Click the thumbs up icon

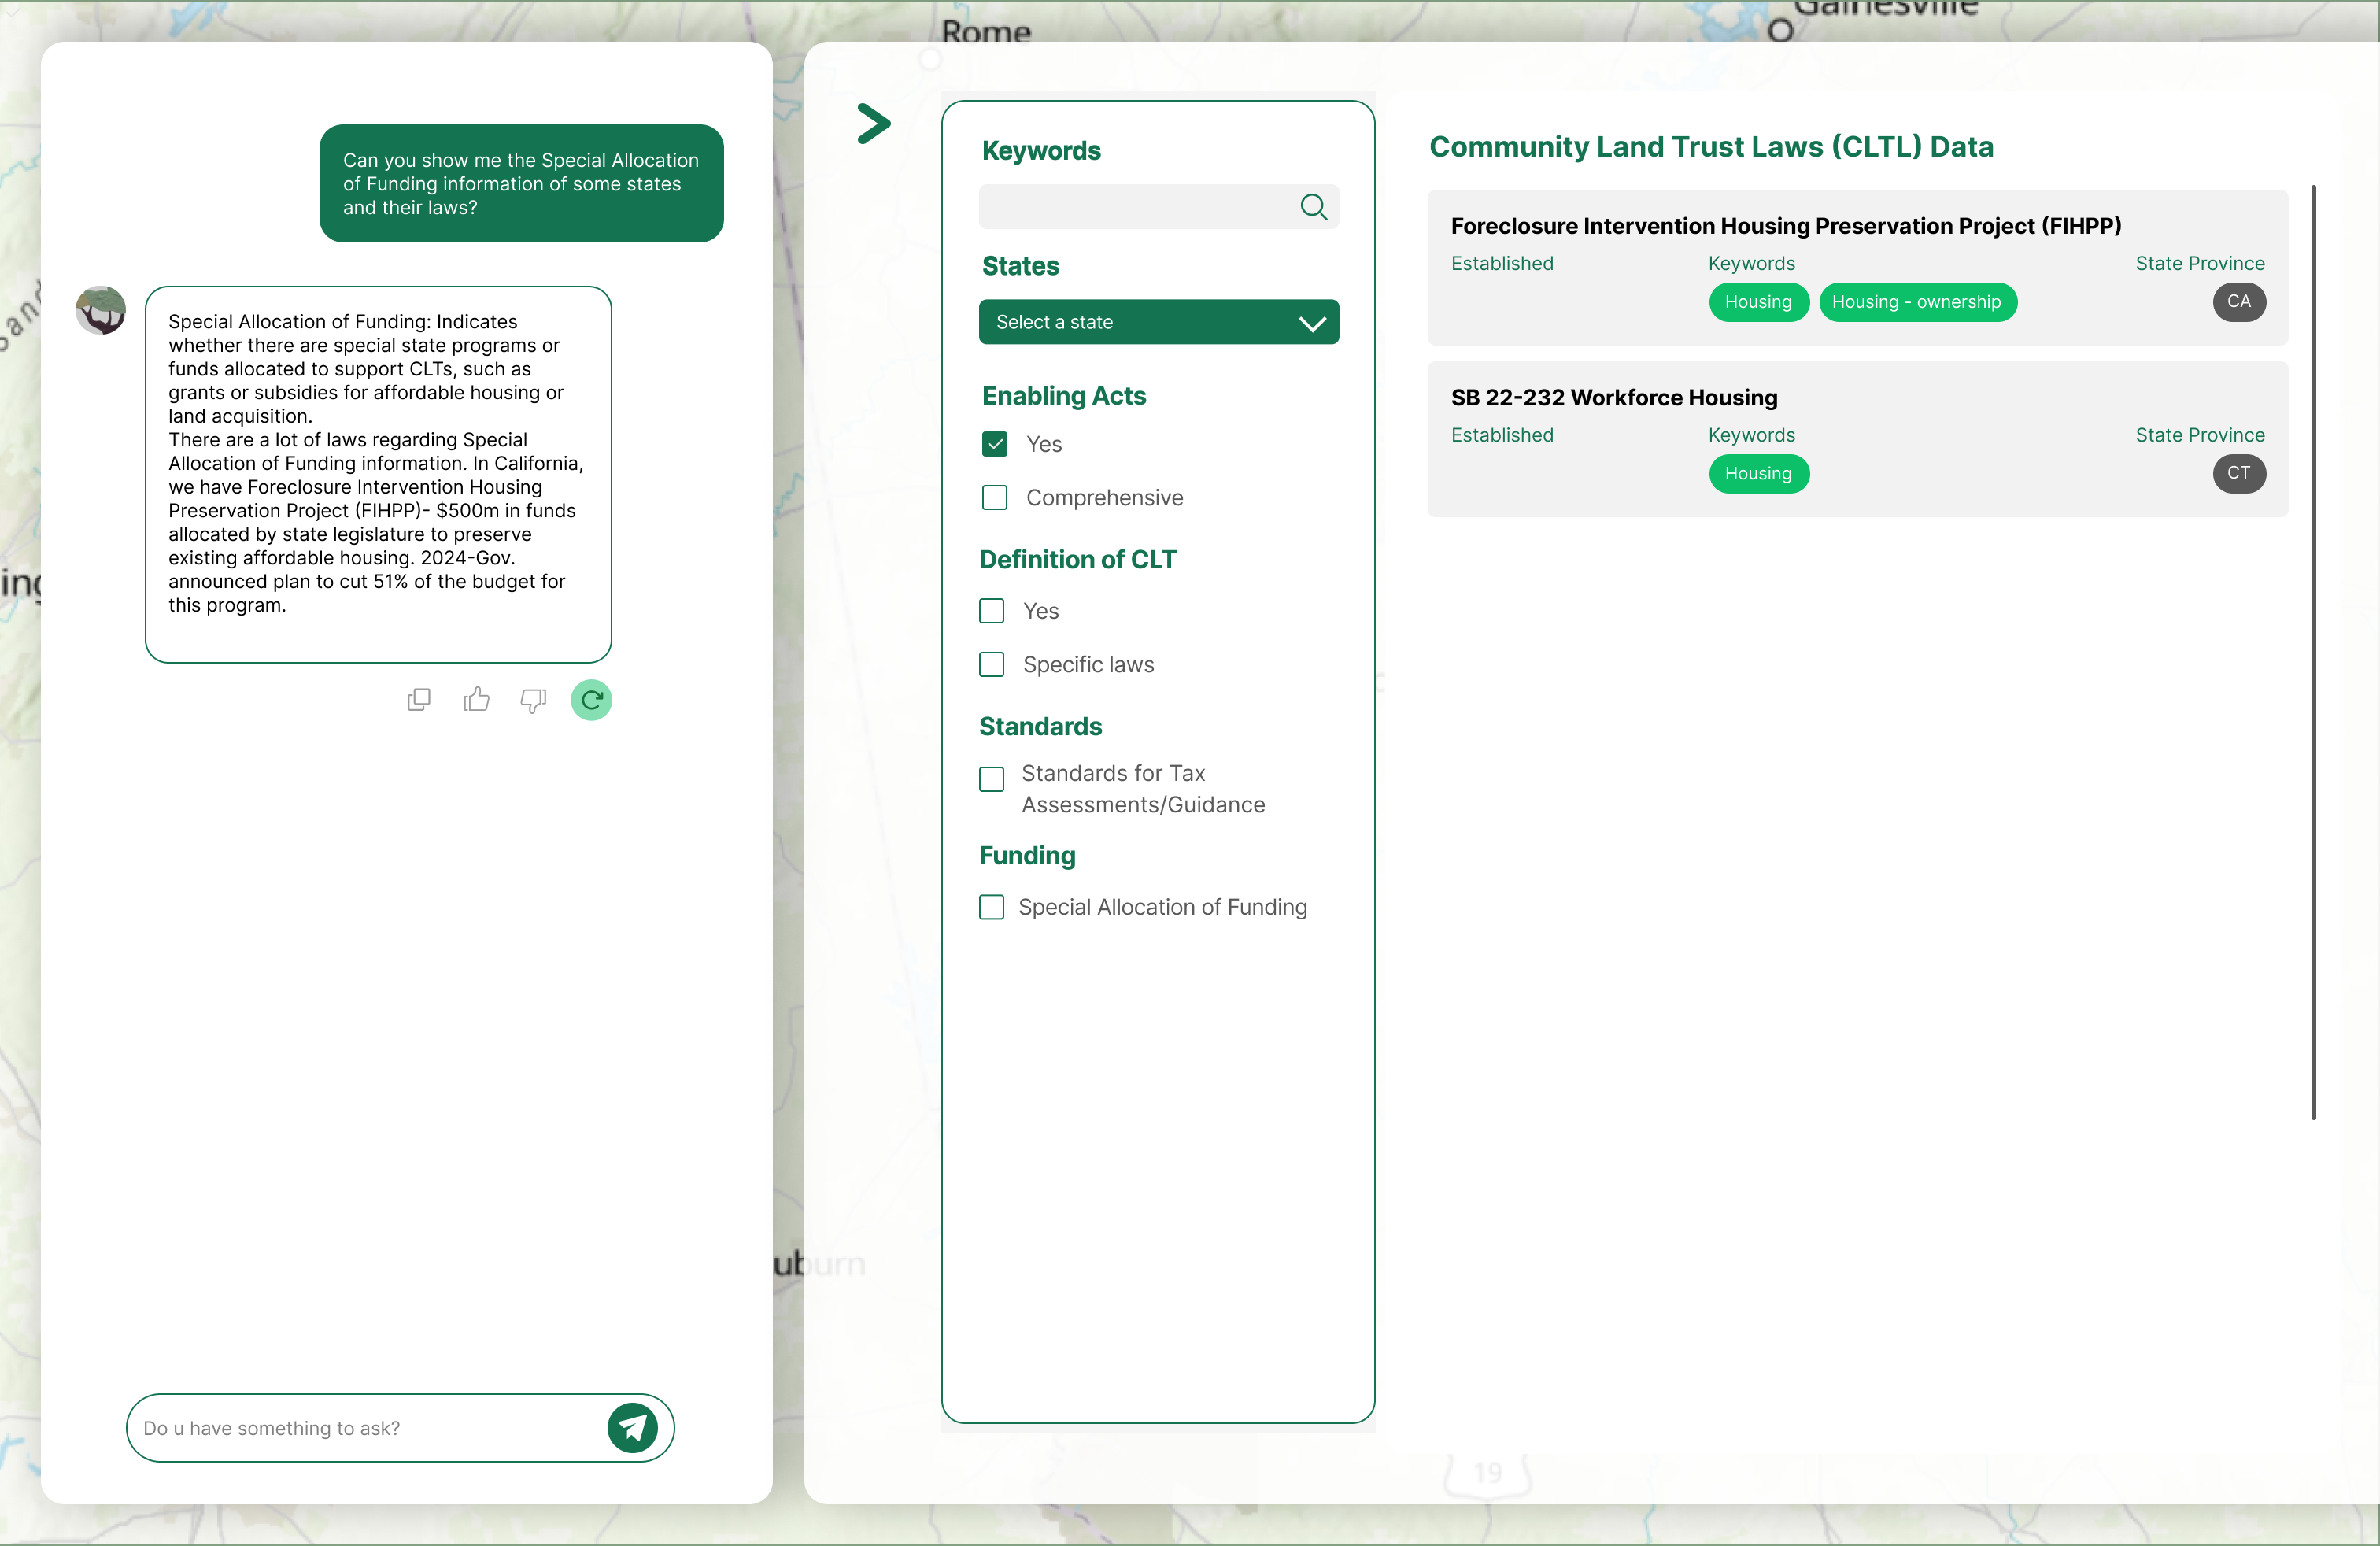(477, 700)
